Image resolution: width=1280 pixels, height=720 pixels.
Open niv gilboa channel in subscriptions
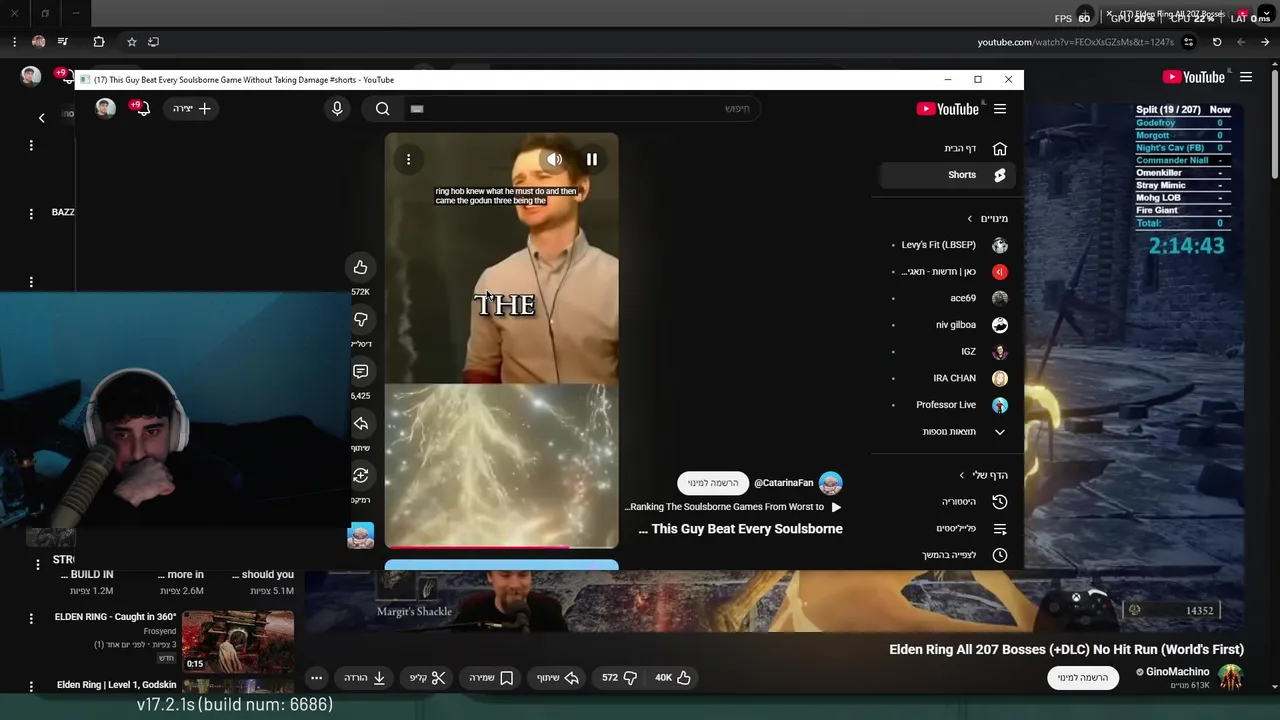coord(947,325)
